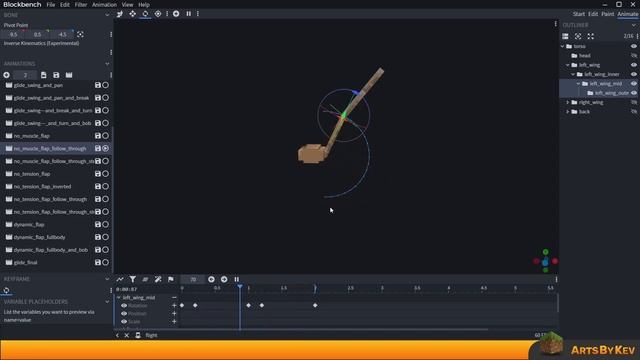The width and height of the screenshot is (640, 360).
Task: Show the hidden right_wing group in outliner
Action: click(634, 102)
